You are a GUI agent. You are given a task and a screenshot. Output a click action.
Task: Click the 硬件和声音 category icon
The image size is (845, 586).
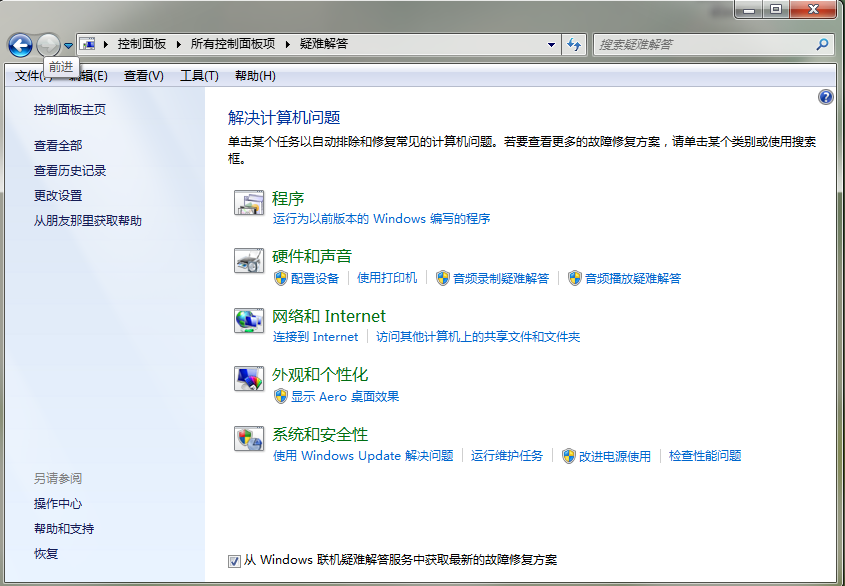click(x=249, y=261)
